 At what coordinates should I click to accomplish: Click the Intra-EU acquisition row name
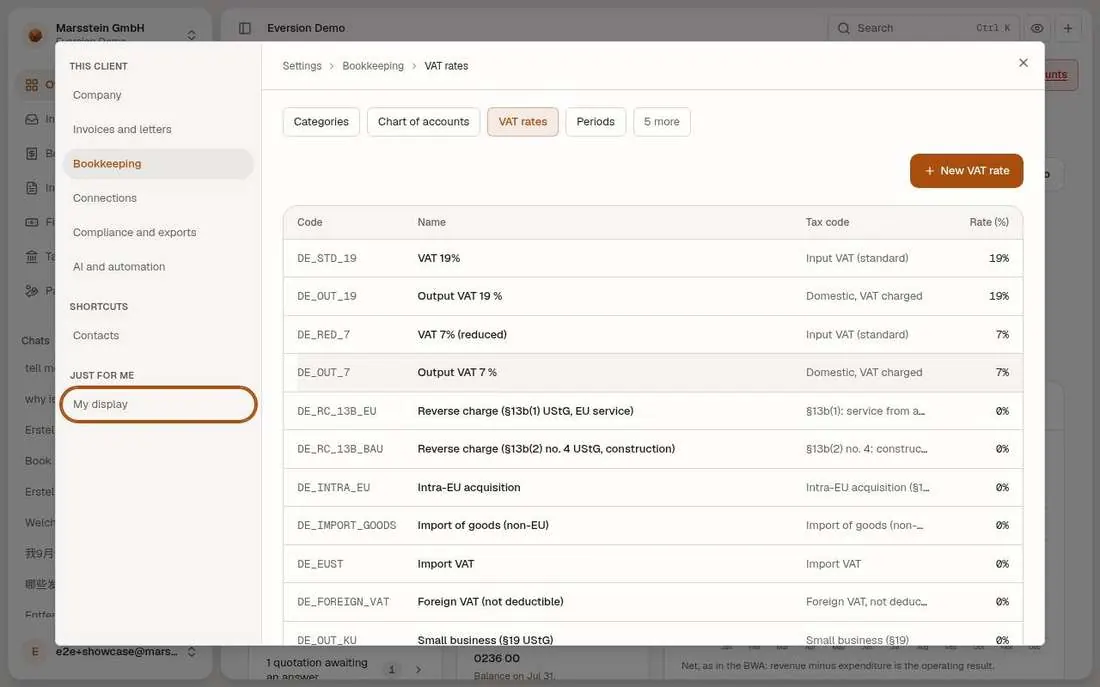pyautogui.click(x=469, y=488)
